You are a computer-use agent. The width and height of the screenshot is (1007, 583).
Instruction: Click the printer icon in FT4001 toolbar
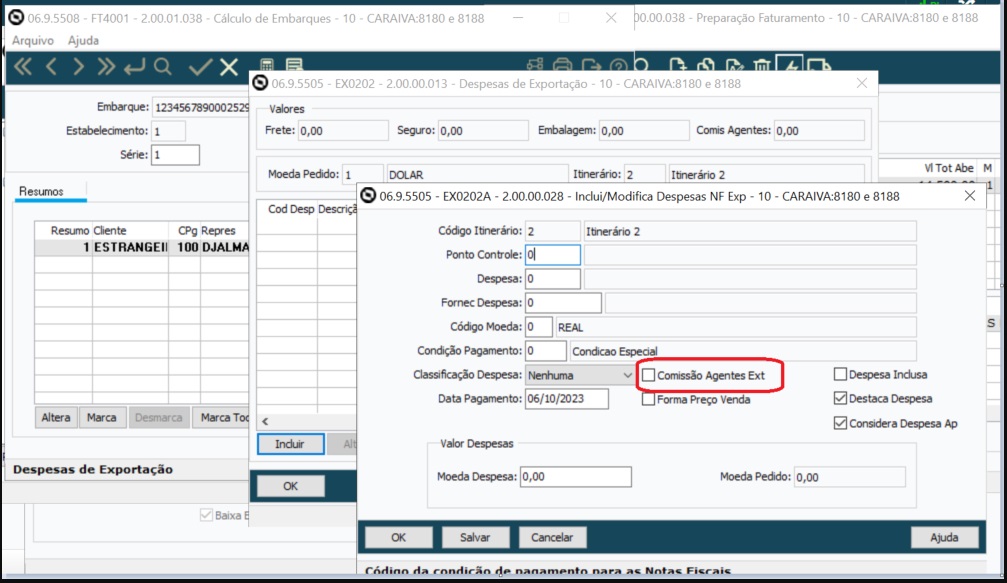(x=563, y=65)
